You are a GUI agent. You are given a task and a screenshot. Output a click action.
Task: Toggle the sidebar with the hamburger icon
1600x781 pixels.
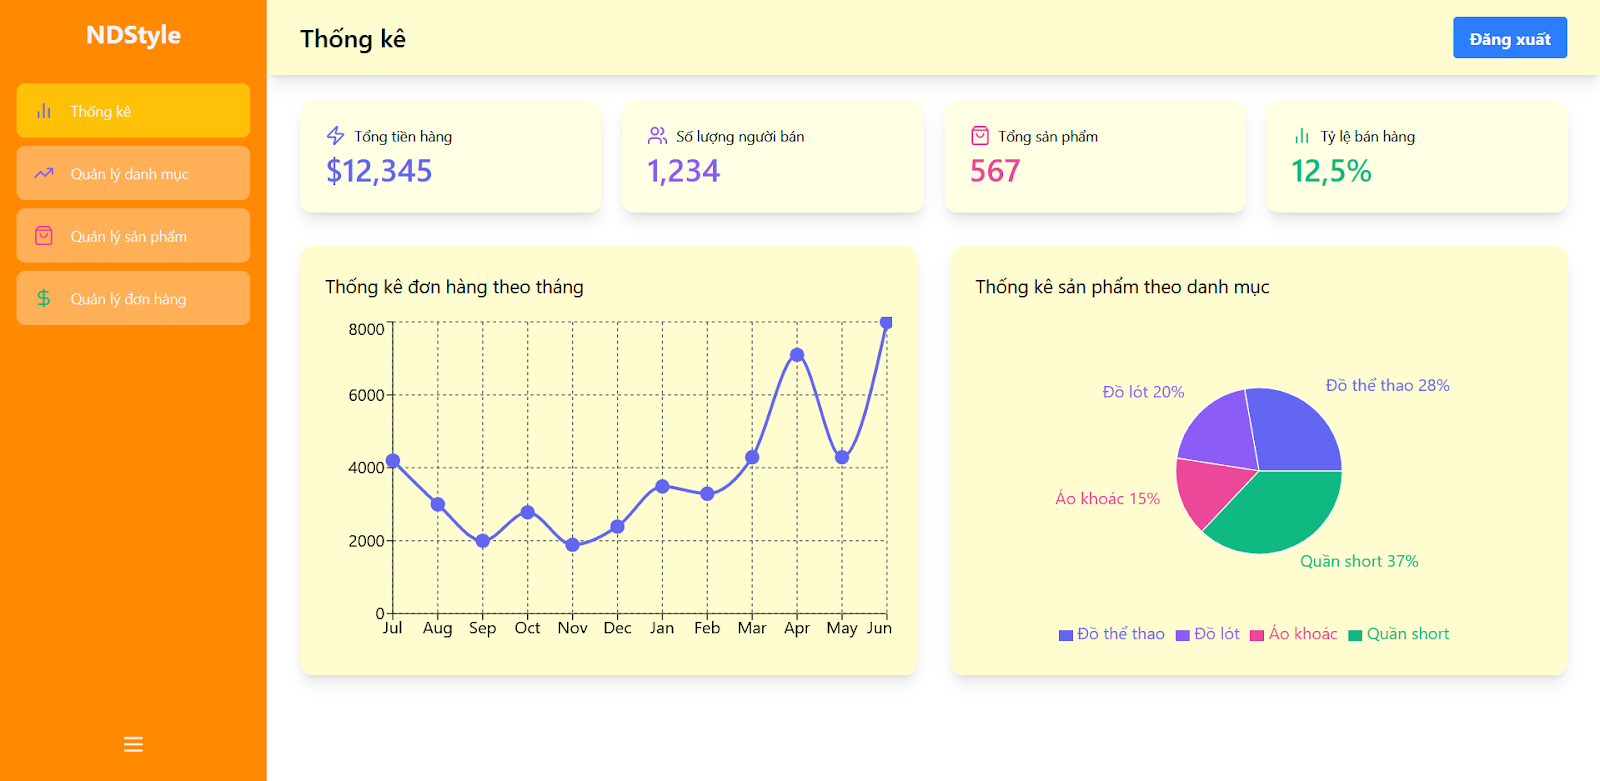point(133,744)
